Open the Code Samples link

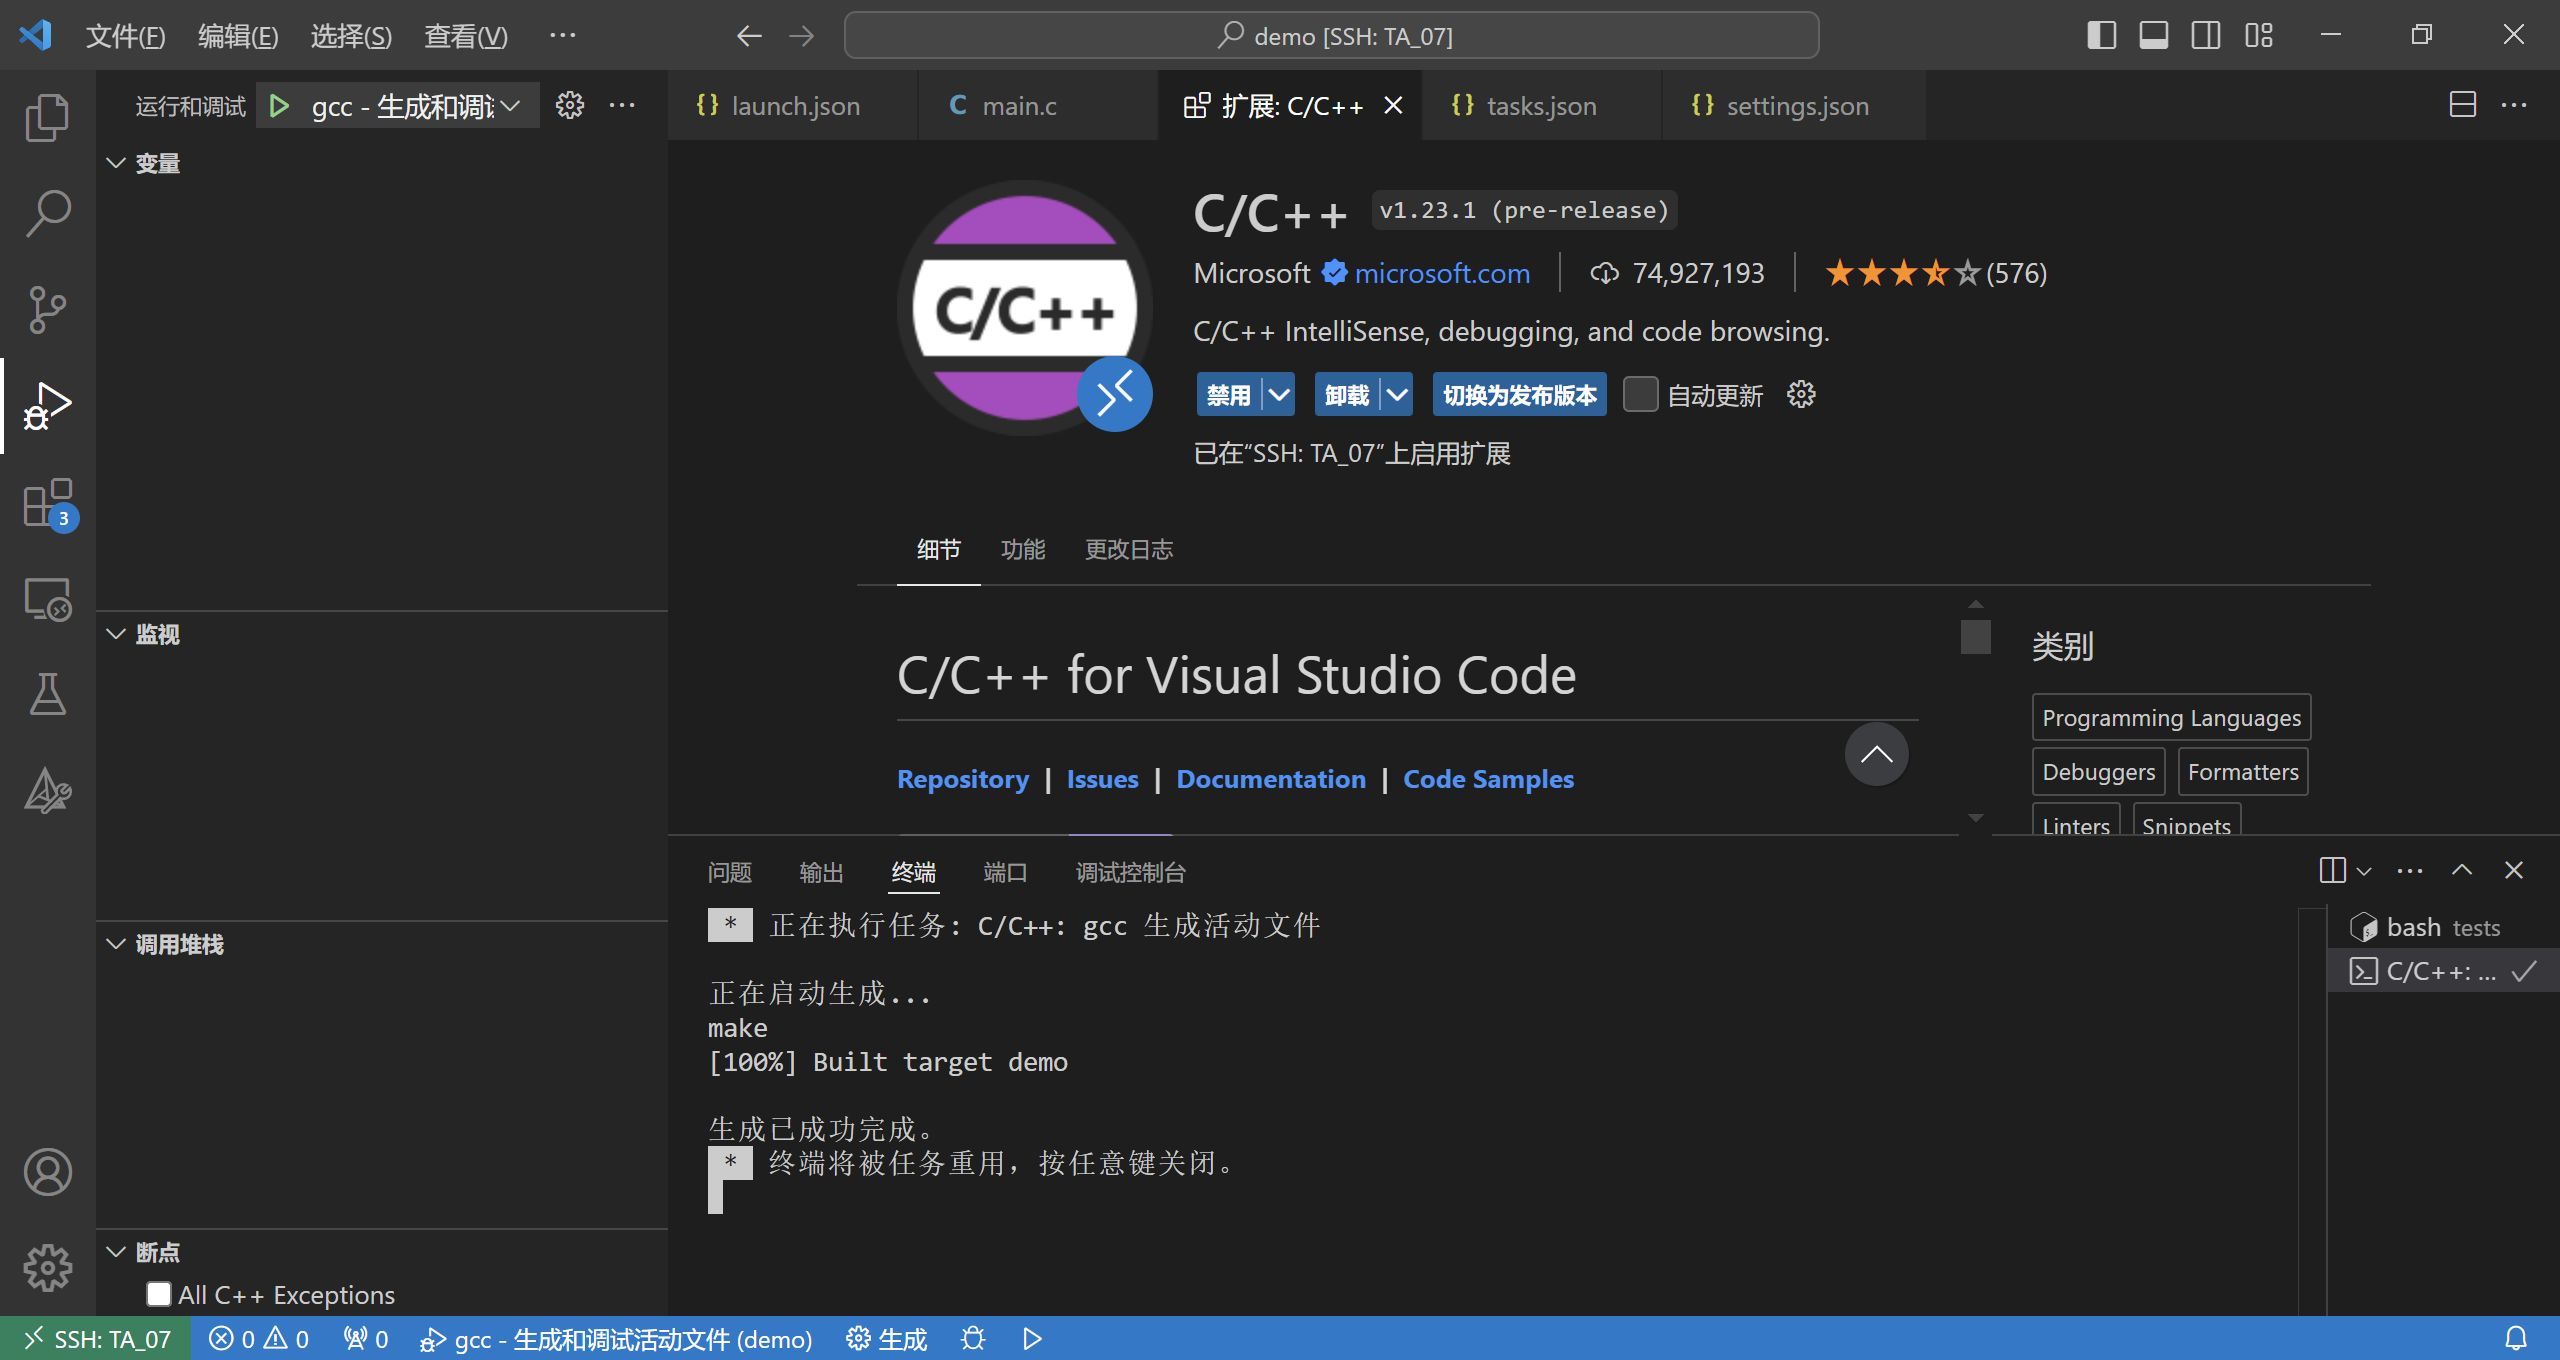[1488, 779]
